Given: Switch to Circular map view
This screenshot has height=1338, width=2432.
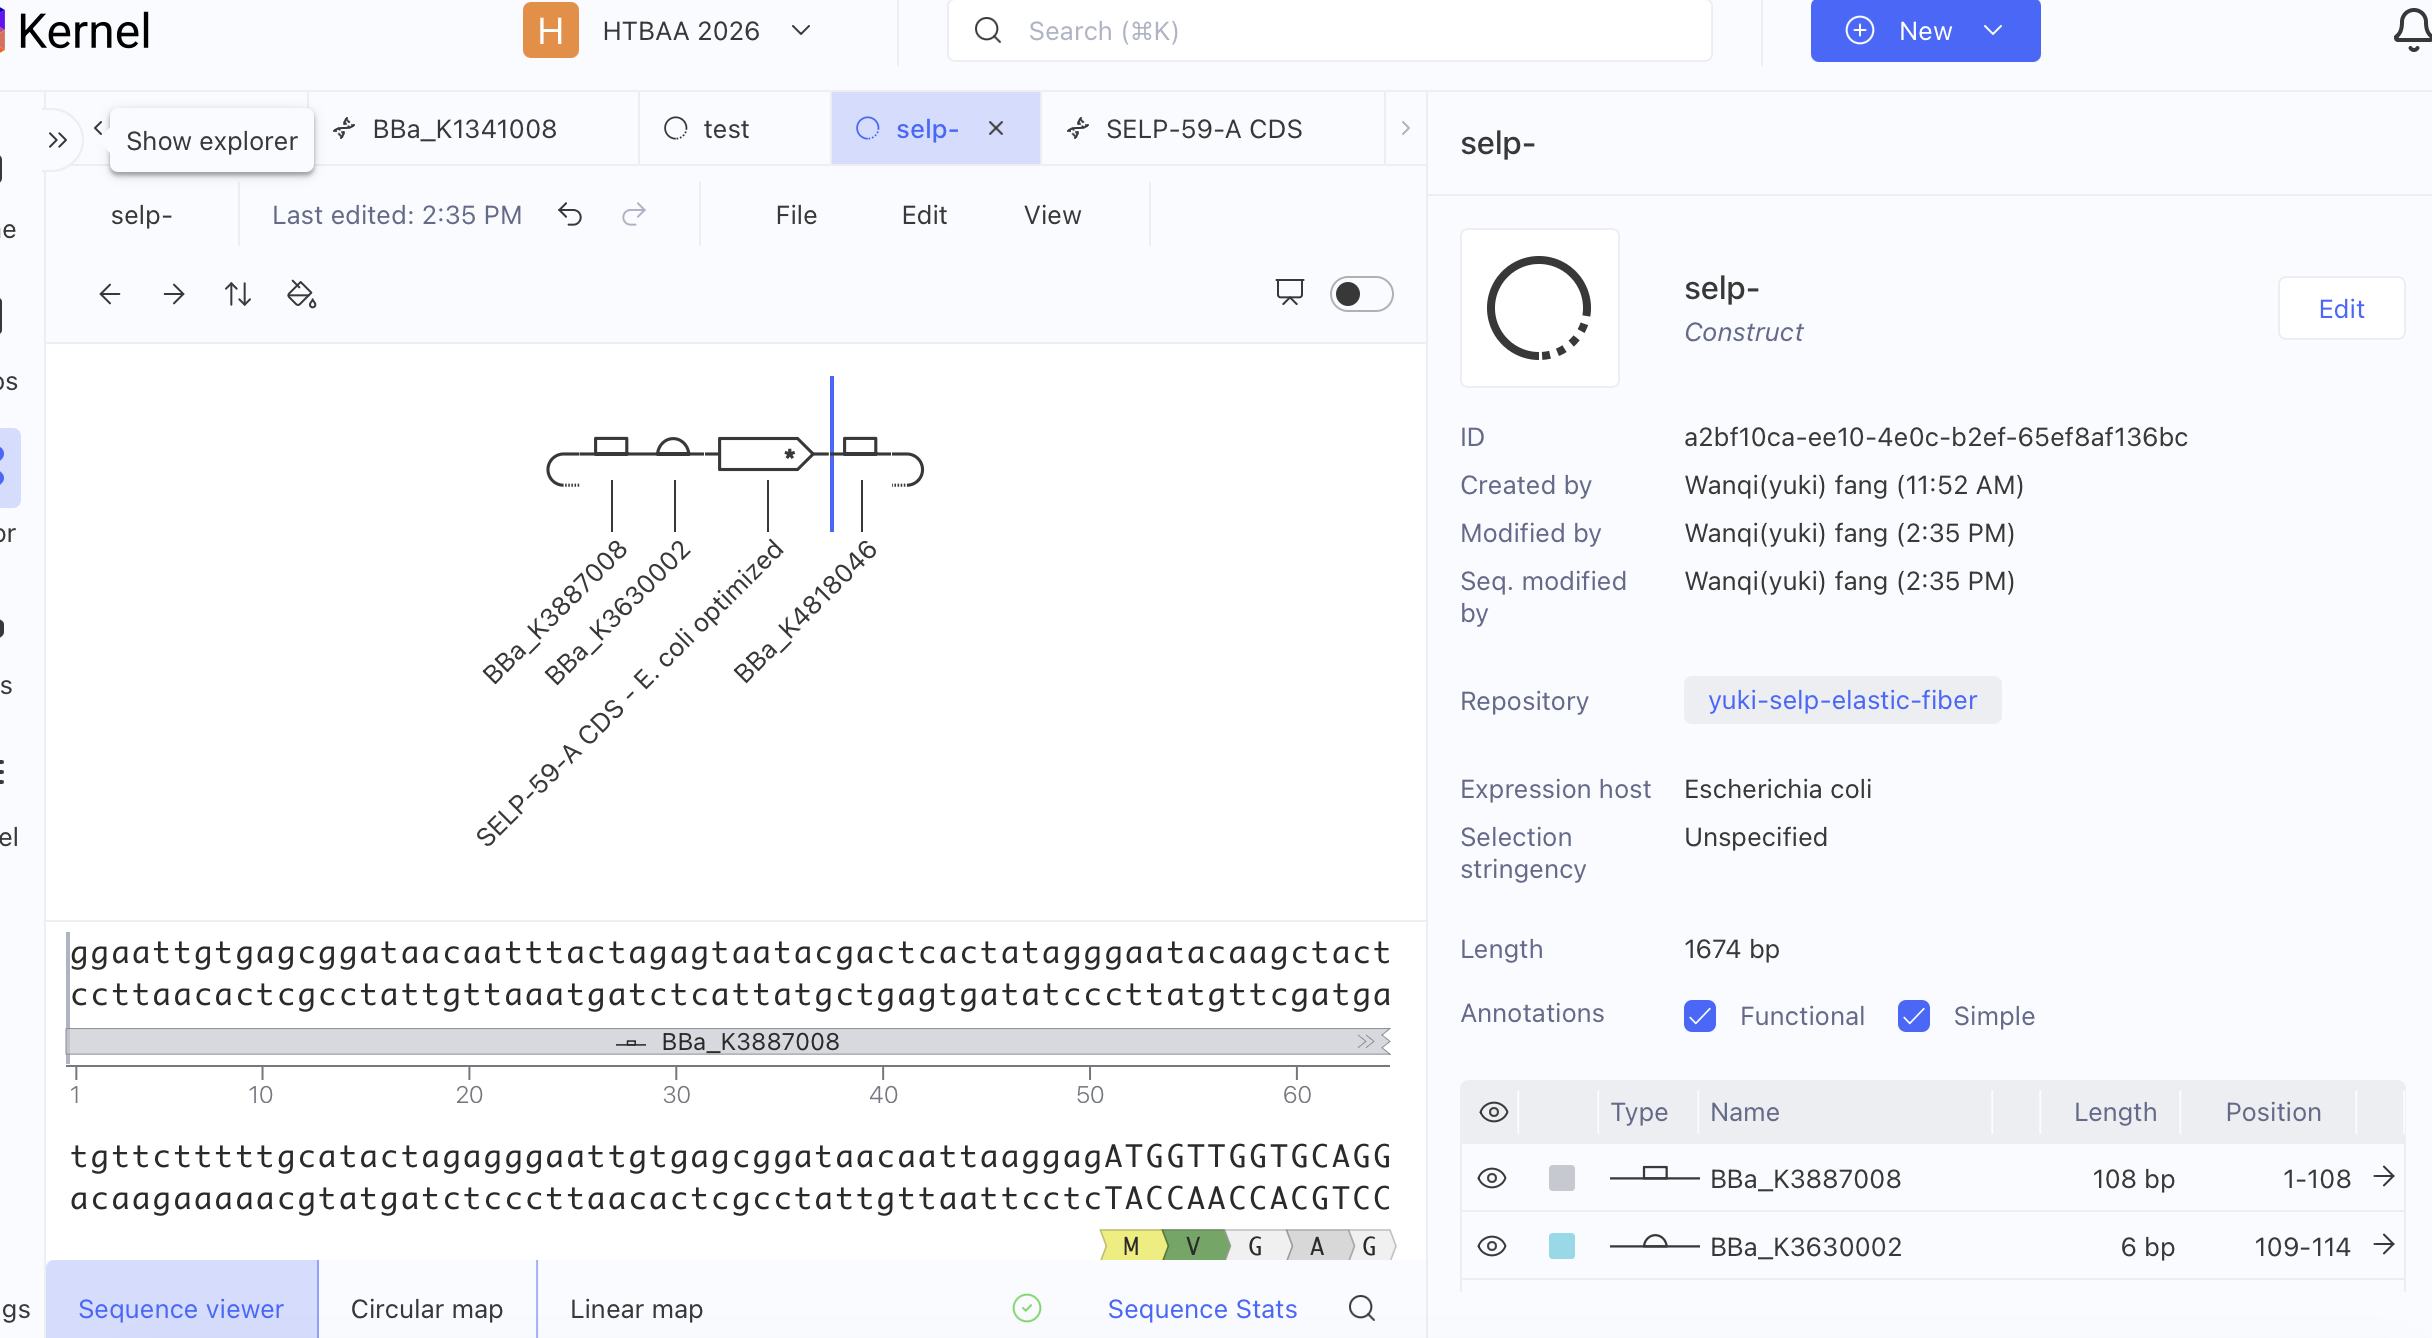Looking at the screenshot, I should click(427, 1308).
